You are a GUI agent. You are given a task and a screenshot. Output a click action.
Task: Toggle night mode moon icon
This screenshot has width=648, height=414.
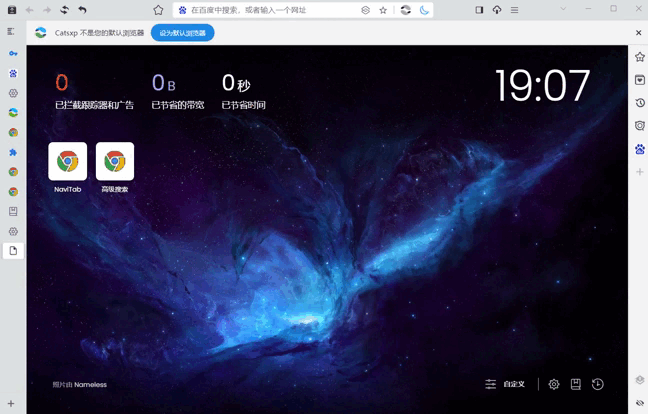click(424, 10)
